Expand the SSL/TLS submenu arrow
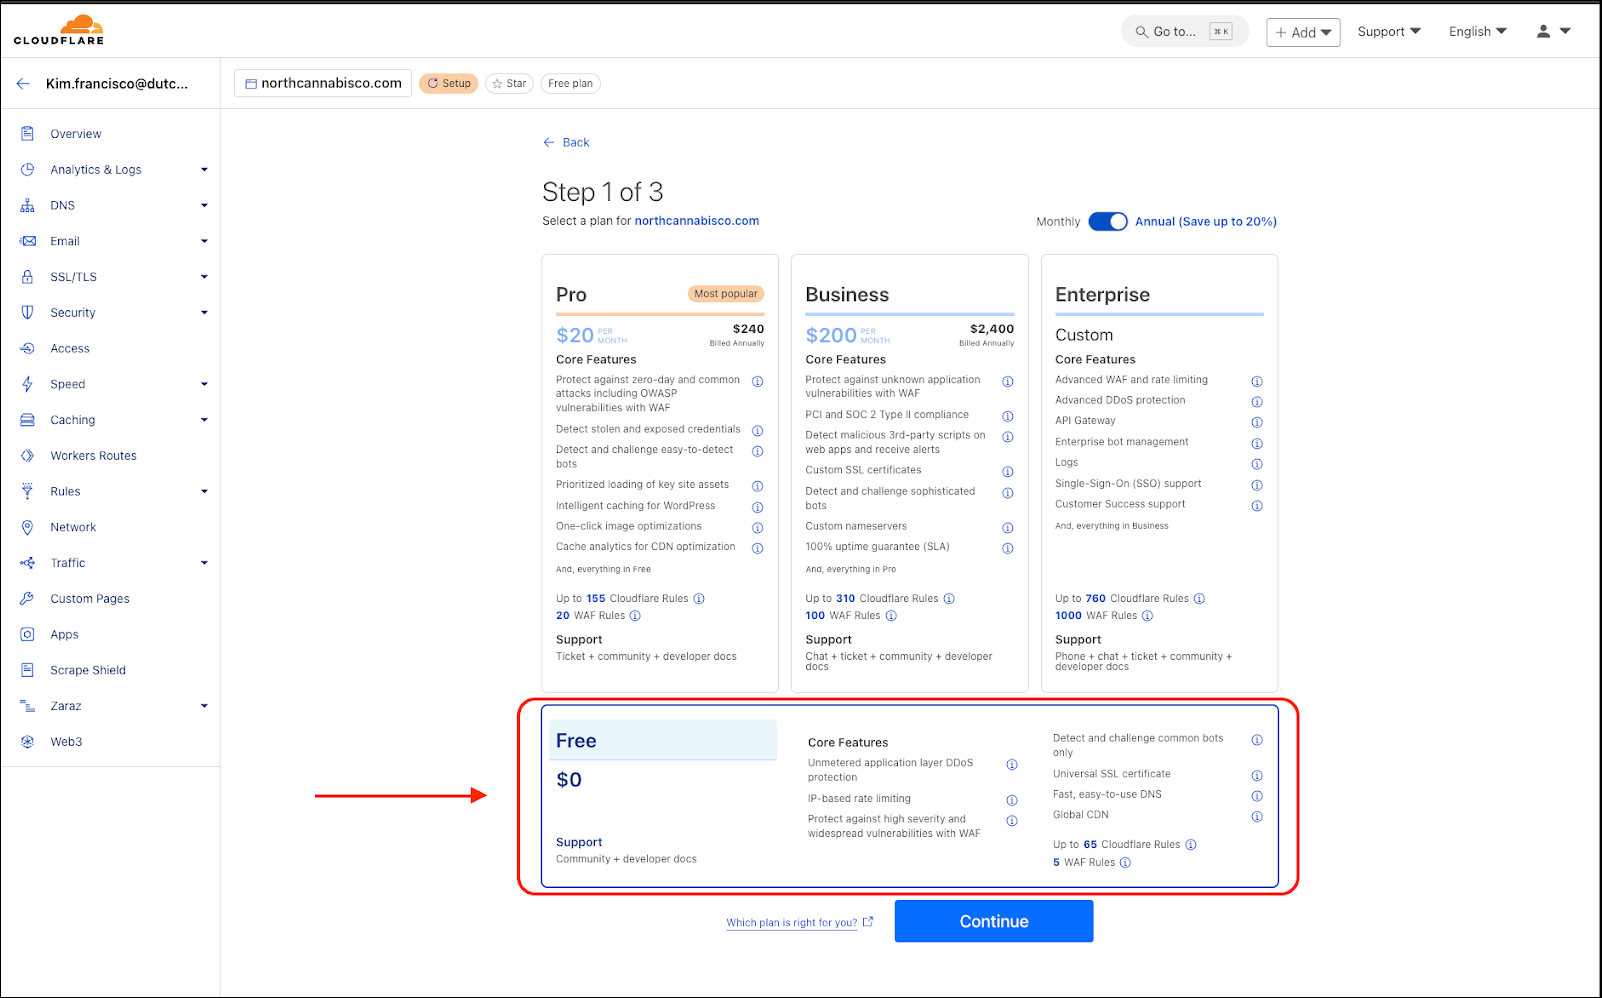 (x=204, y=277)
